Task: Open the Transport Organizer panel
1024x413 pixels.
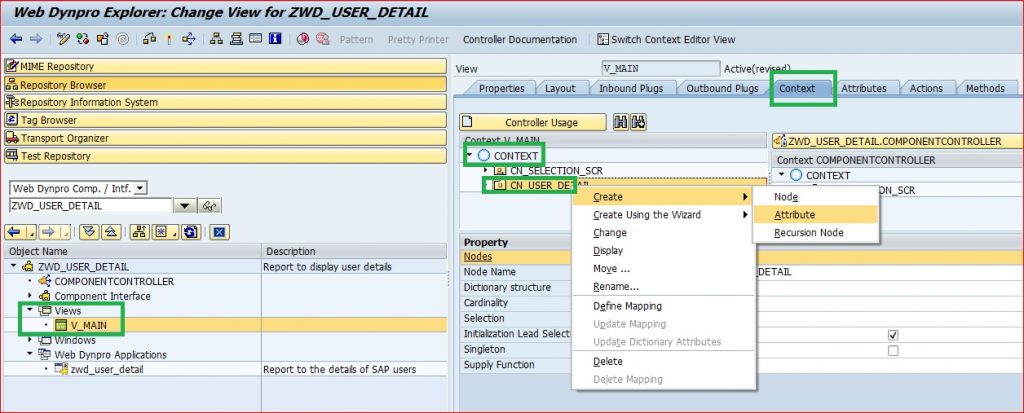Action: [225, 138]
